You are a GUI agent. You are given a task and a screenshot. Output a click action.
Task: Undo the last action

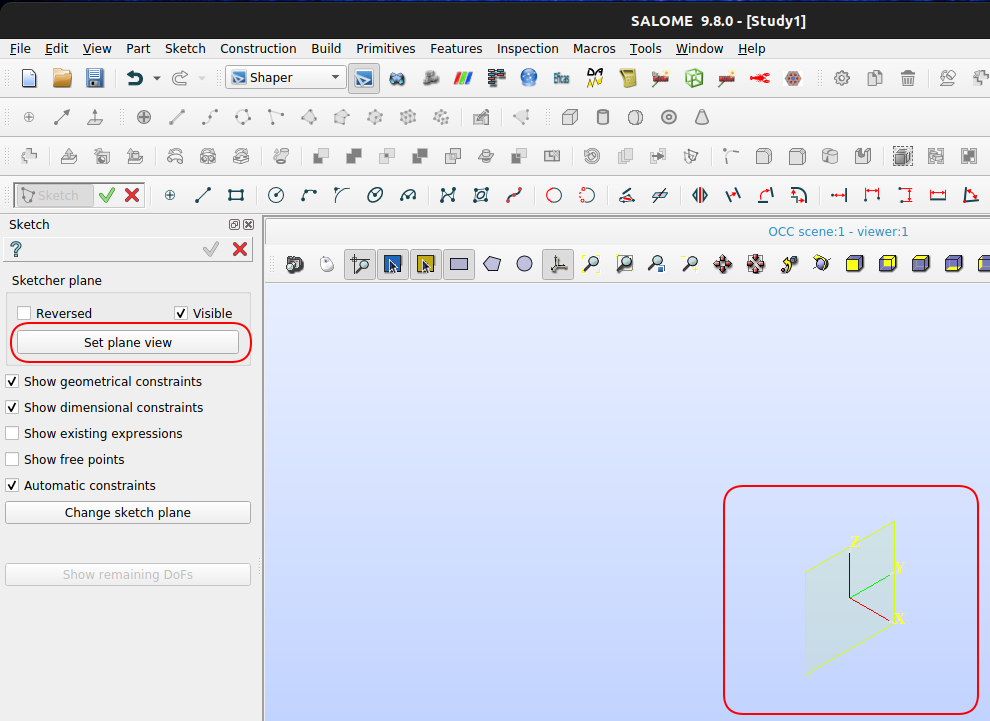click(x=134, y=78)
